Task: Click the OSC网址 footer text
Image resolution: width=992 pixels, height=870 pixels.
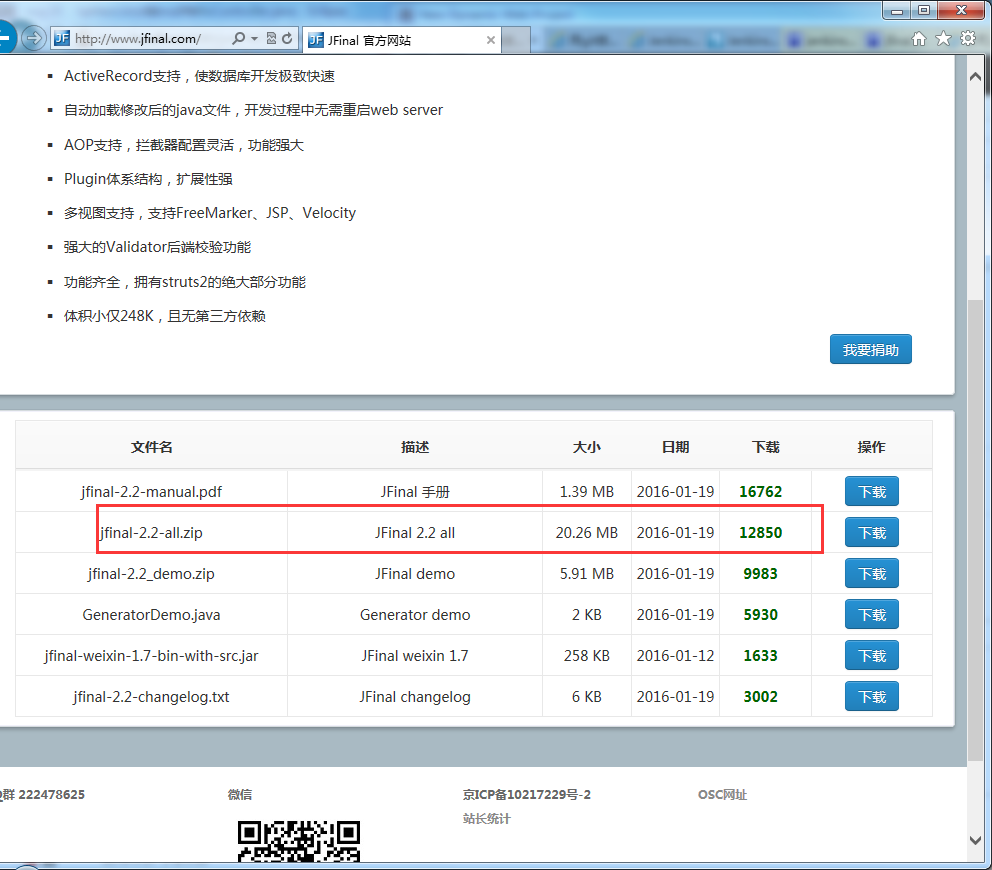Action: (722, 795)
